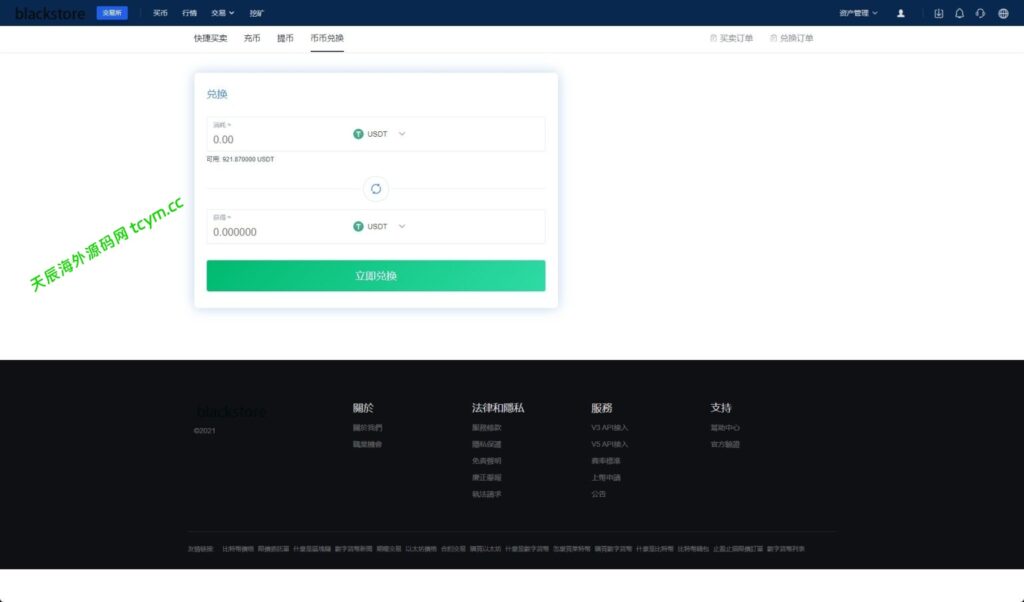Click the blue 交易所 button
Screen dimensions: 1024x602
(112, 13)
